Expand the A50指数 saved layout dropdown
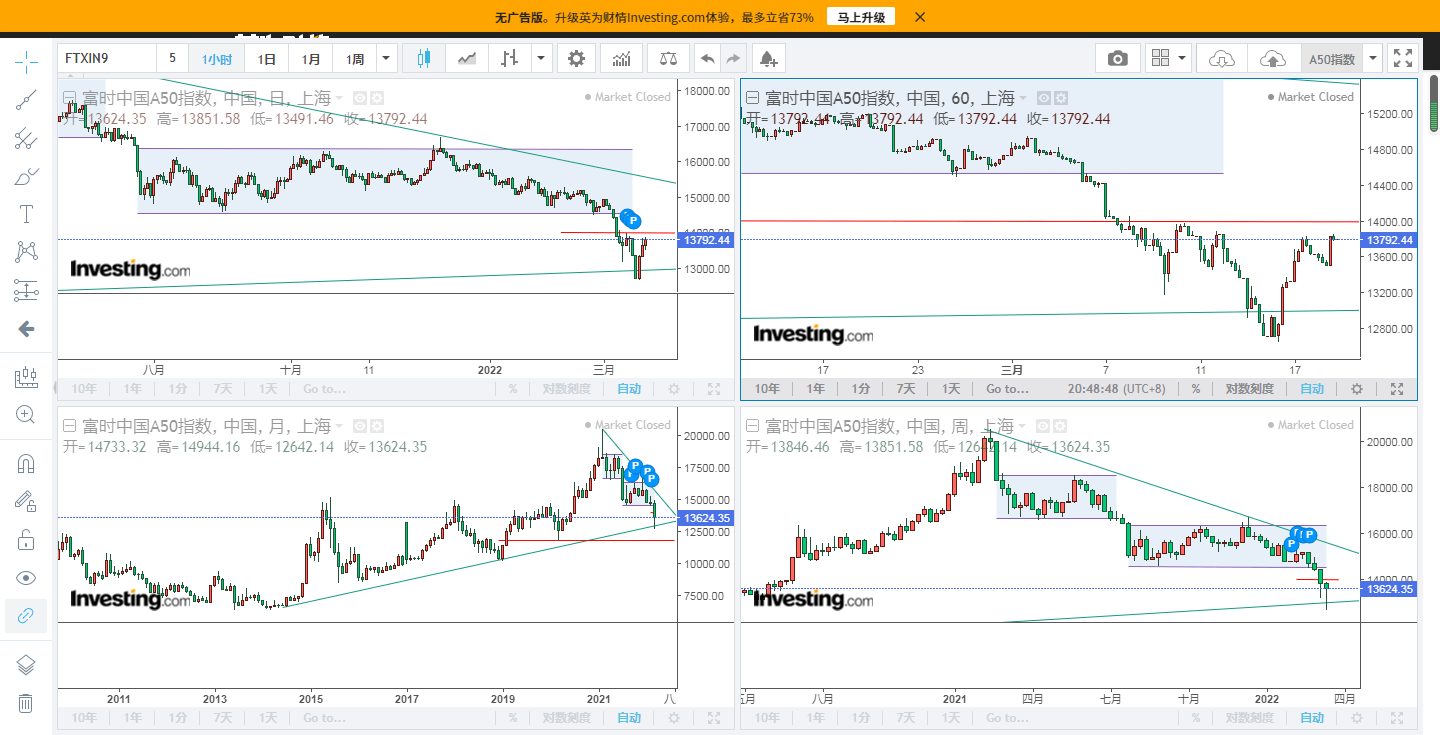The height and width of the screenshot is (735, 1440). click(x=1373, y=59)
